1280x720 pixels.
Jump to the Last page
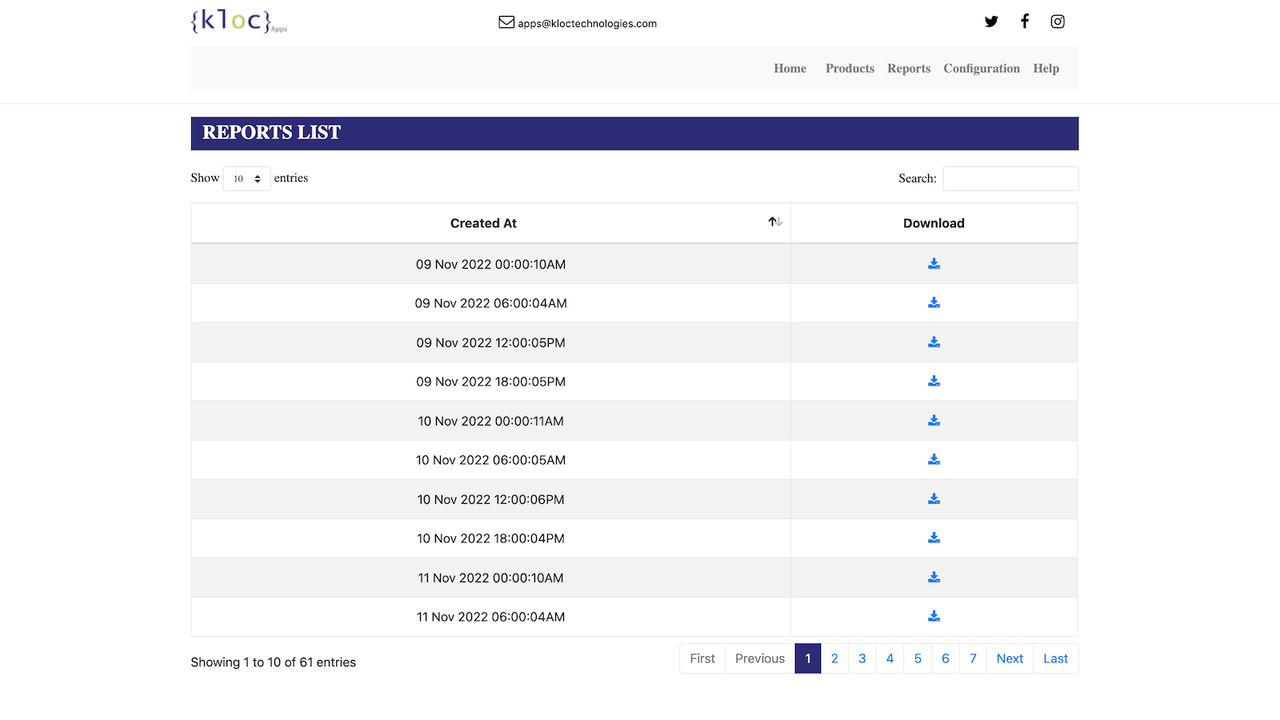1056,658
